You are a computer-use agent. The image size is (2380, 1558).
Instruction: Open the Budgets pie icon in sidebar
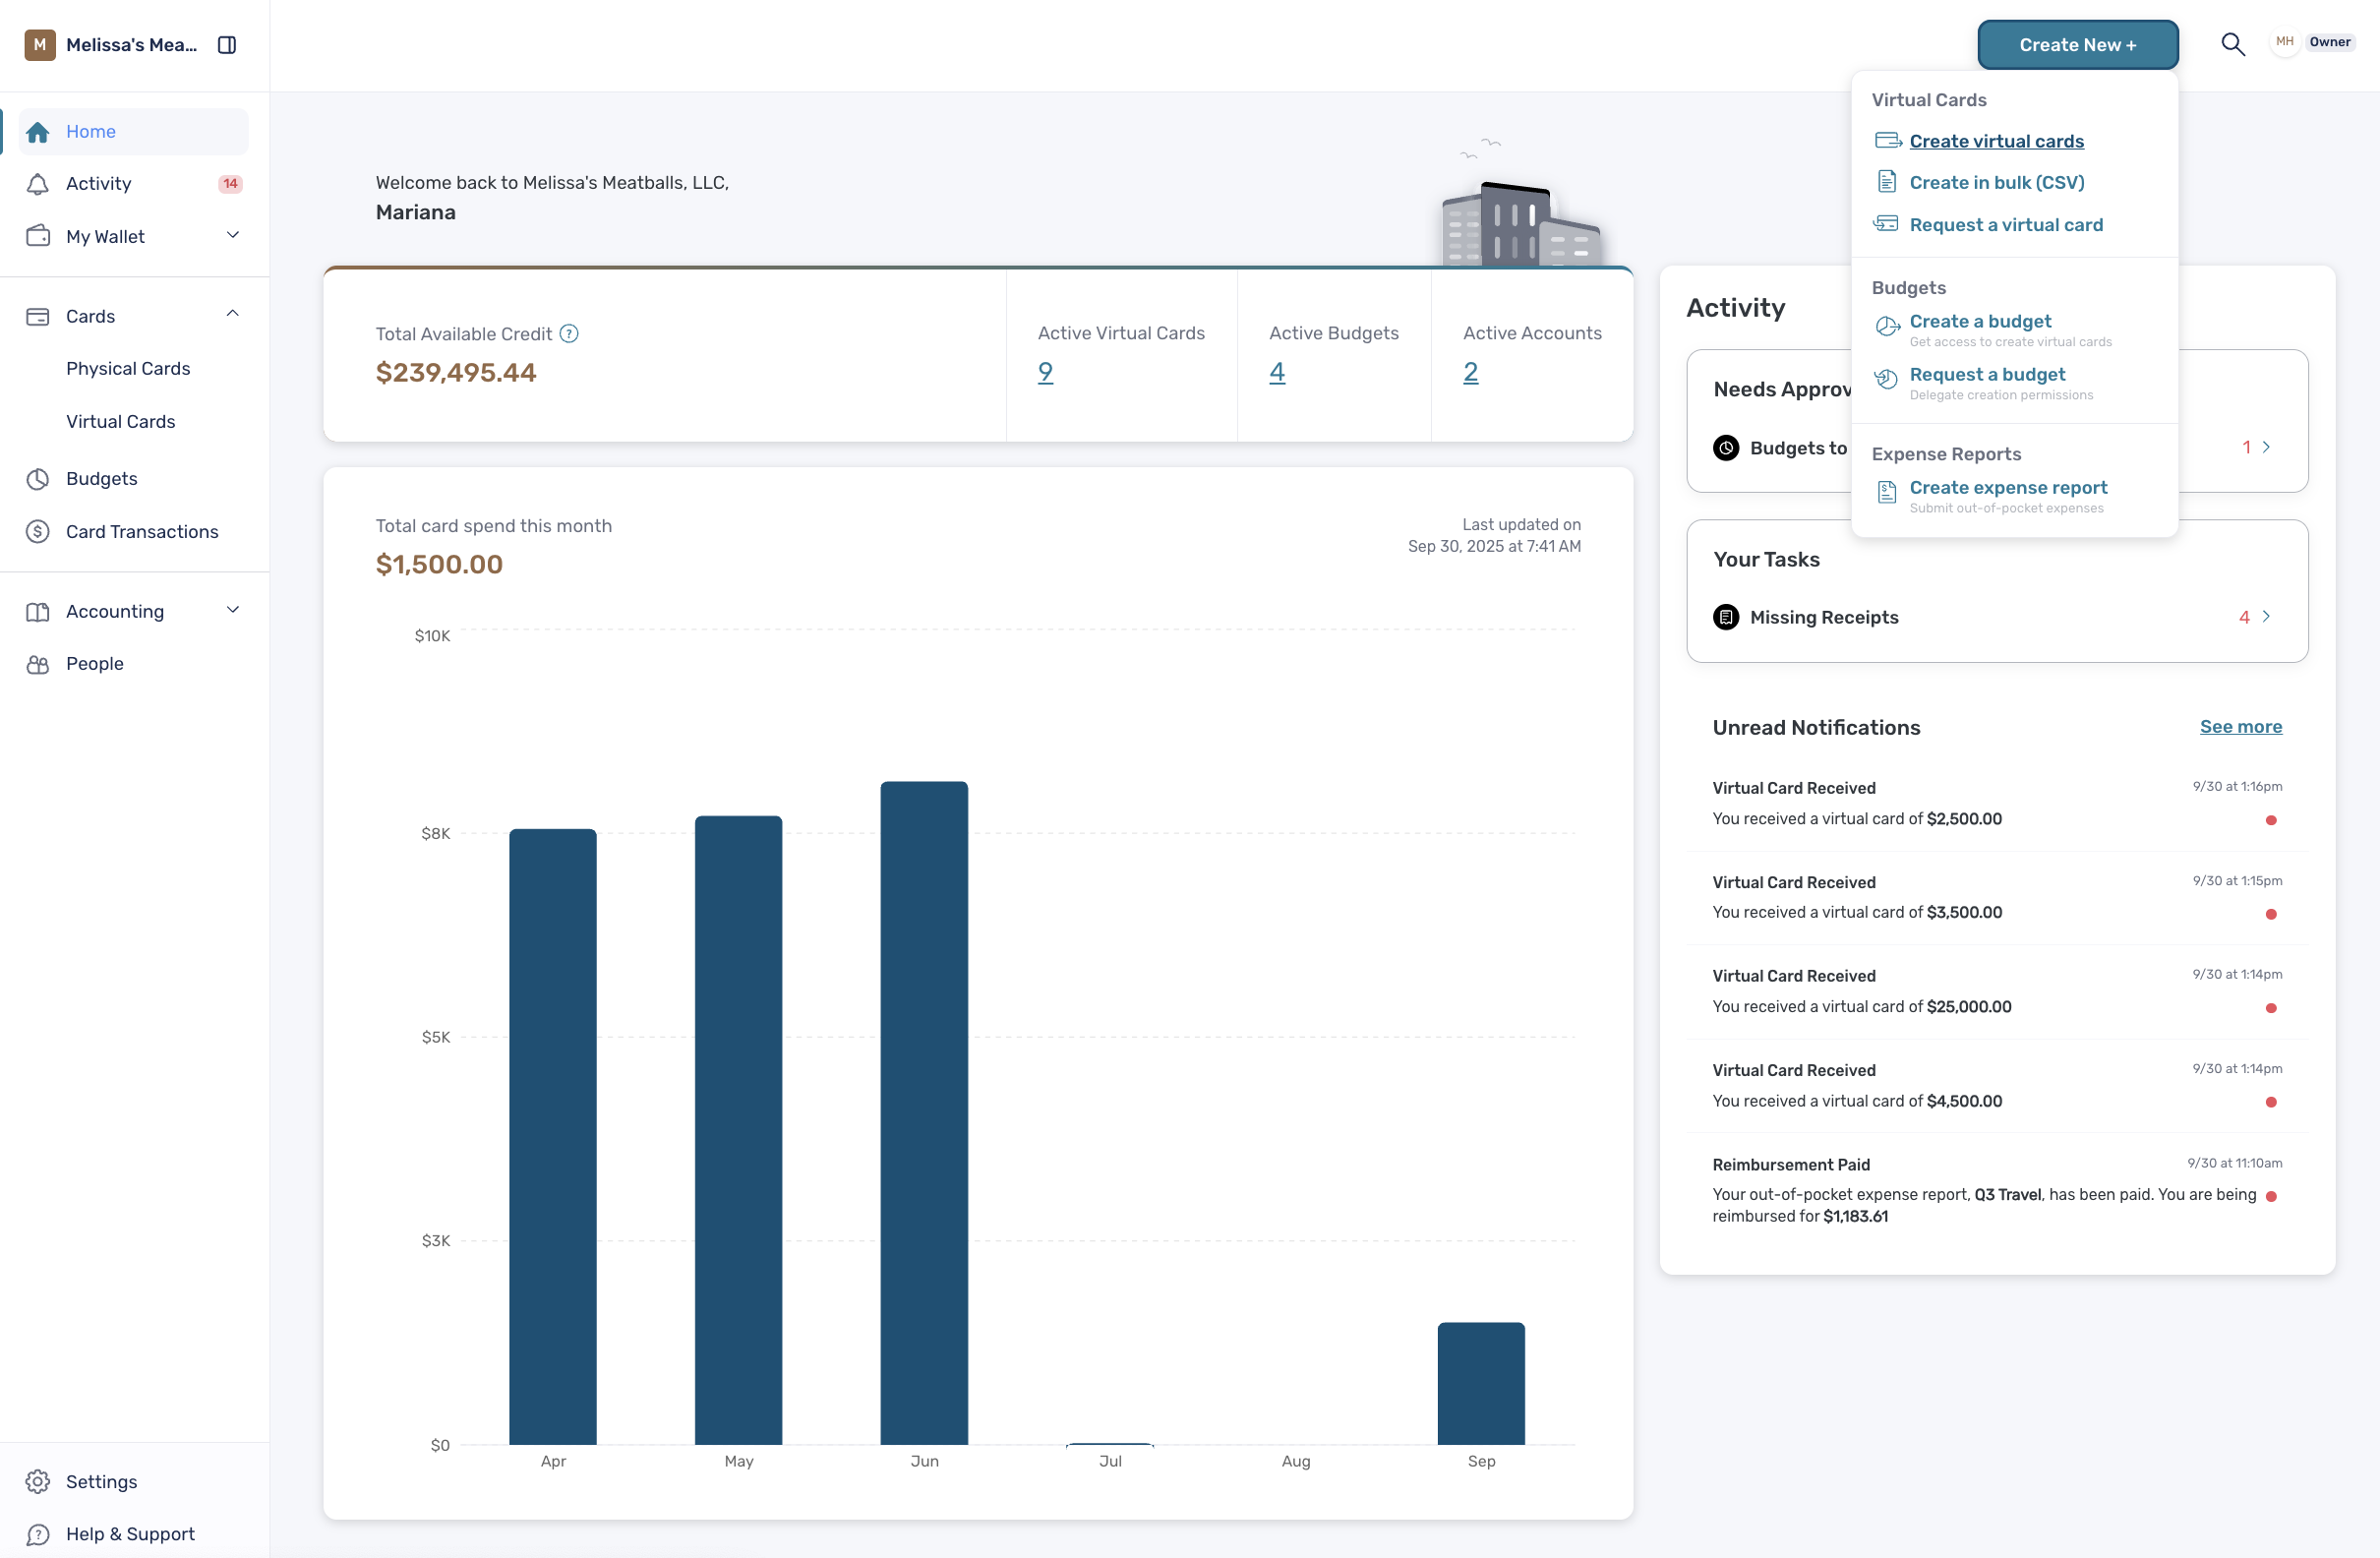click(x=38, y=479)
